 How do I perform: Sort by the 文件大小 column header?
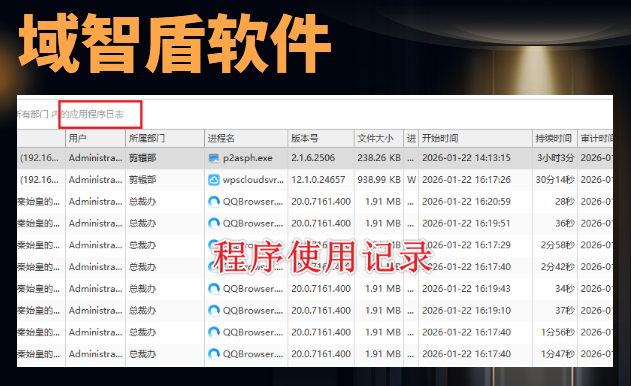point(379,138)
